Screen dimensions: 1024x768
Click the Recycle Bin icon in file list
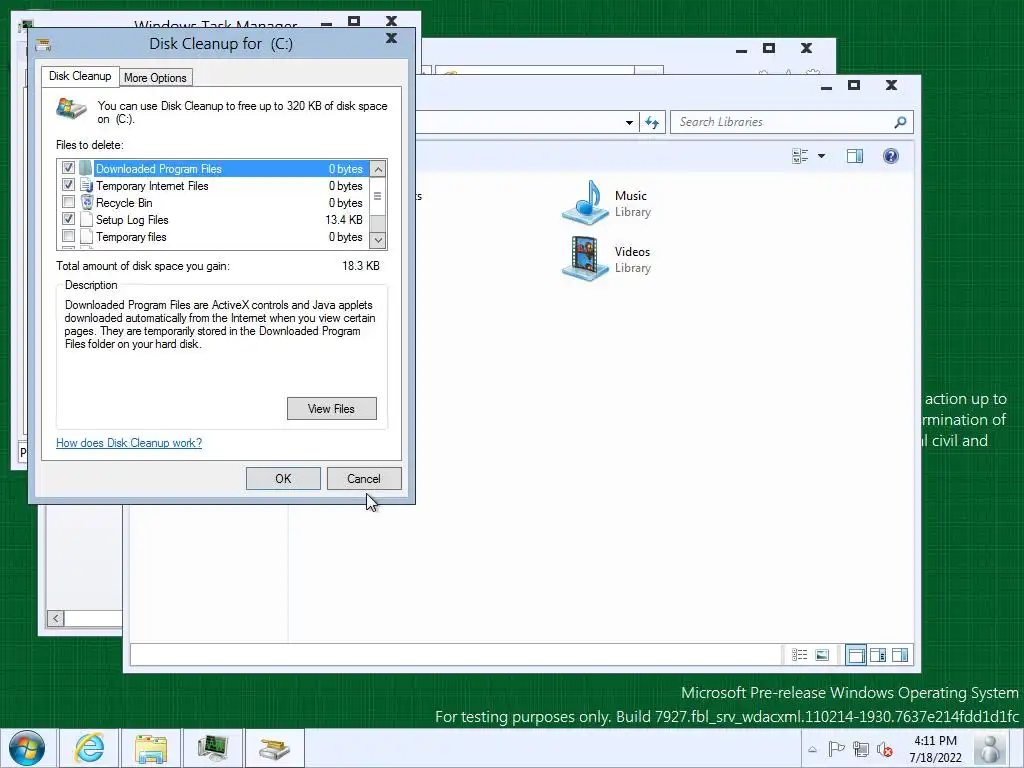tap(86, 202)
